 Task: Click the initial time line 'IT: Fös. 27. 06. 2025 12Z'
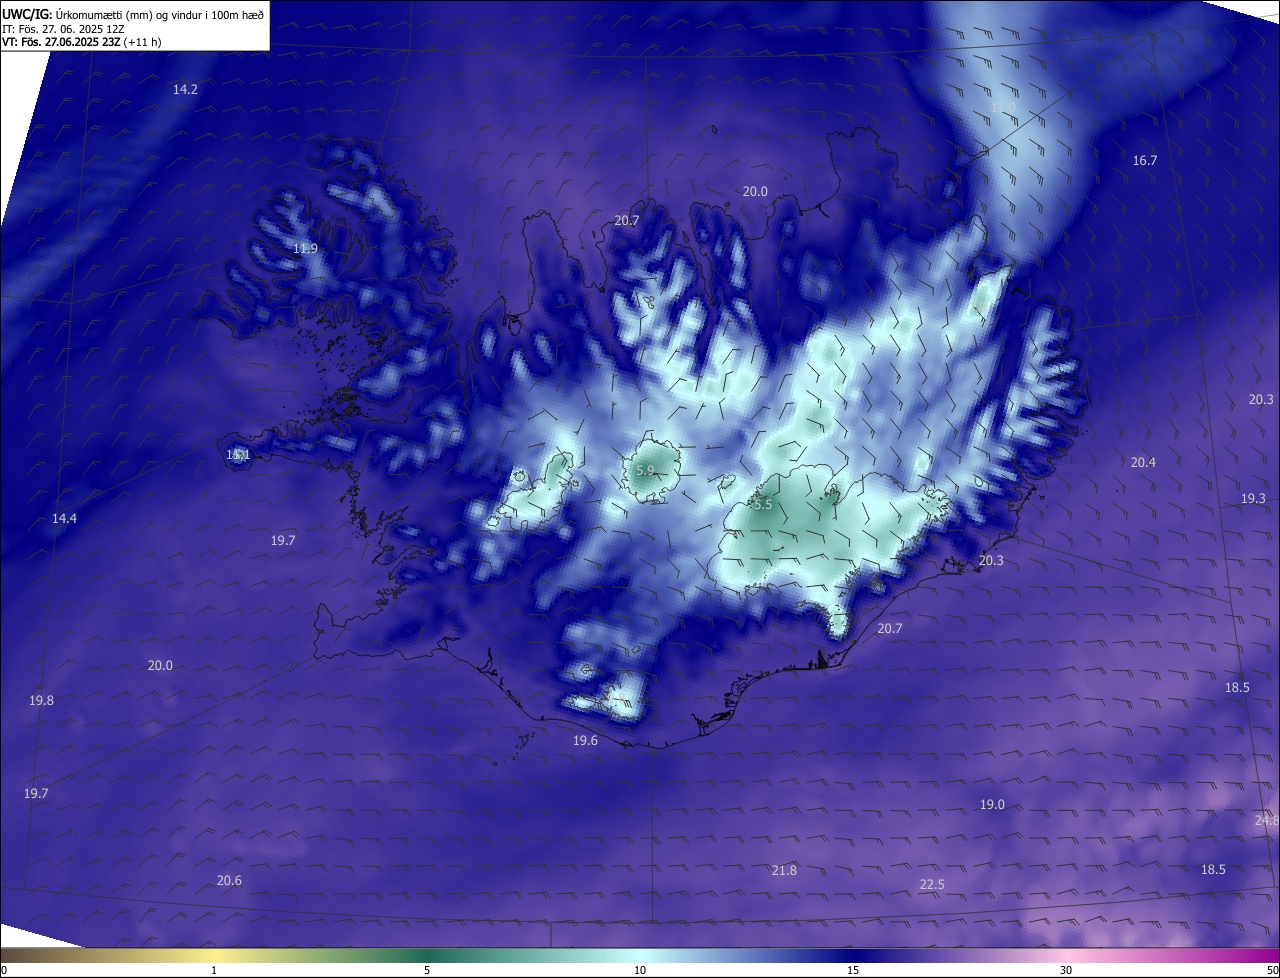pyautogui.click(x=63, y=29)
